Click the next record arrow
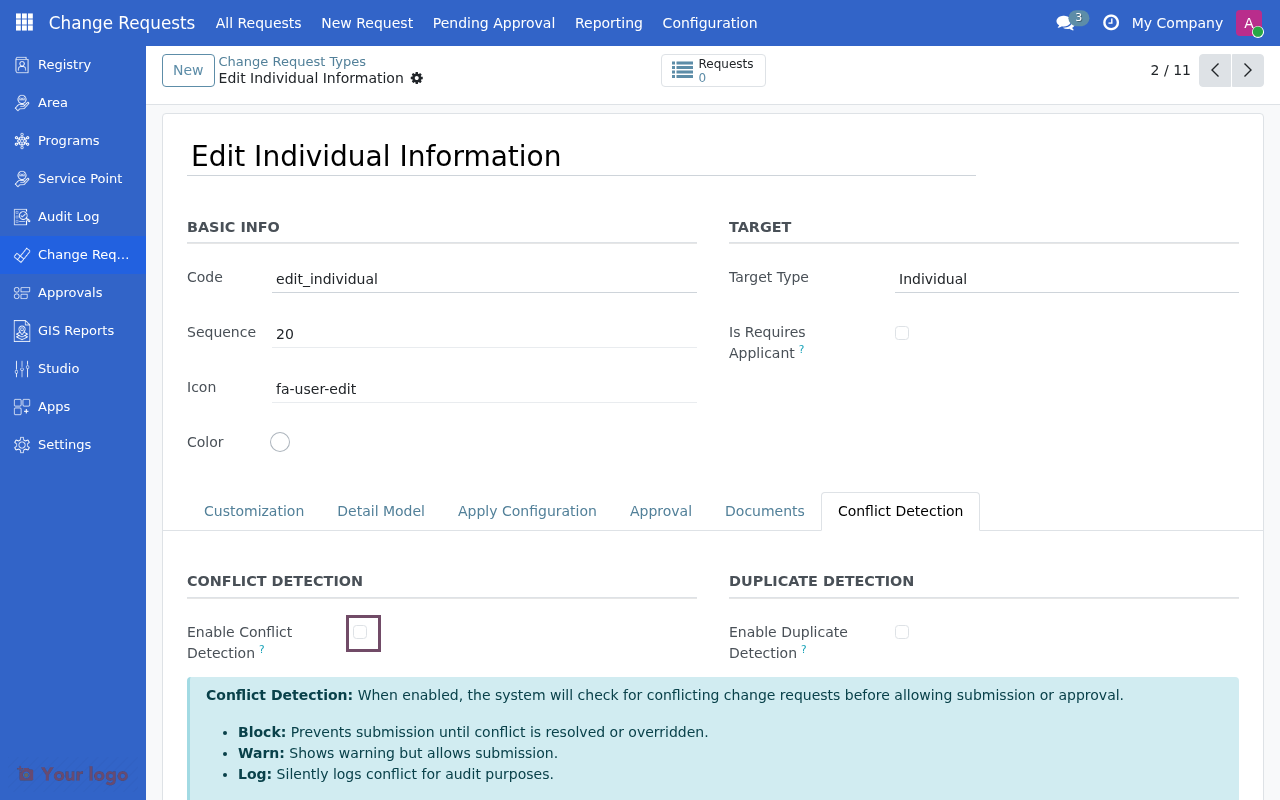Viewport: 1280px width, 800px height. (x=1247, y=70)
